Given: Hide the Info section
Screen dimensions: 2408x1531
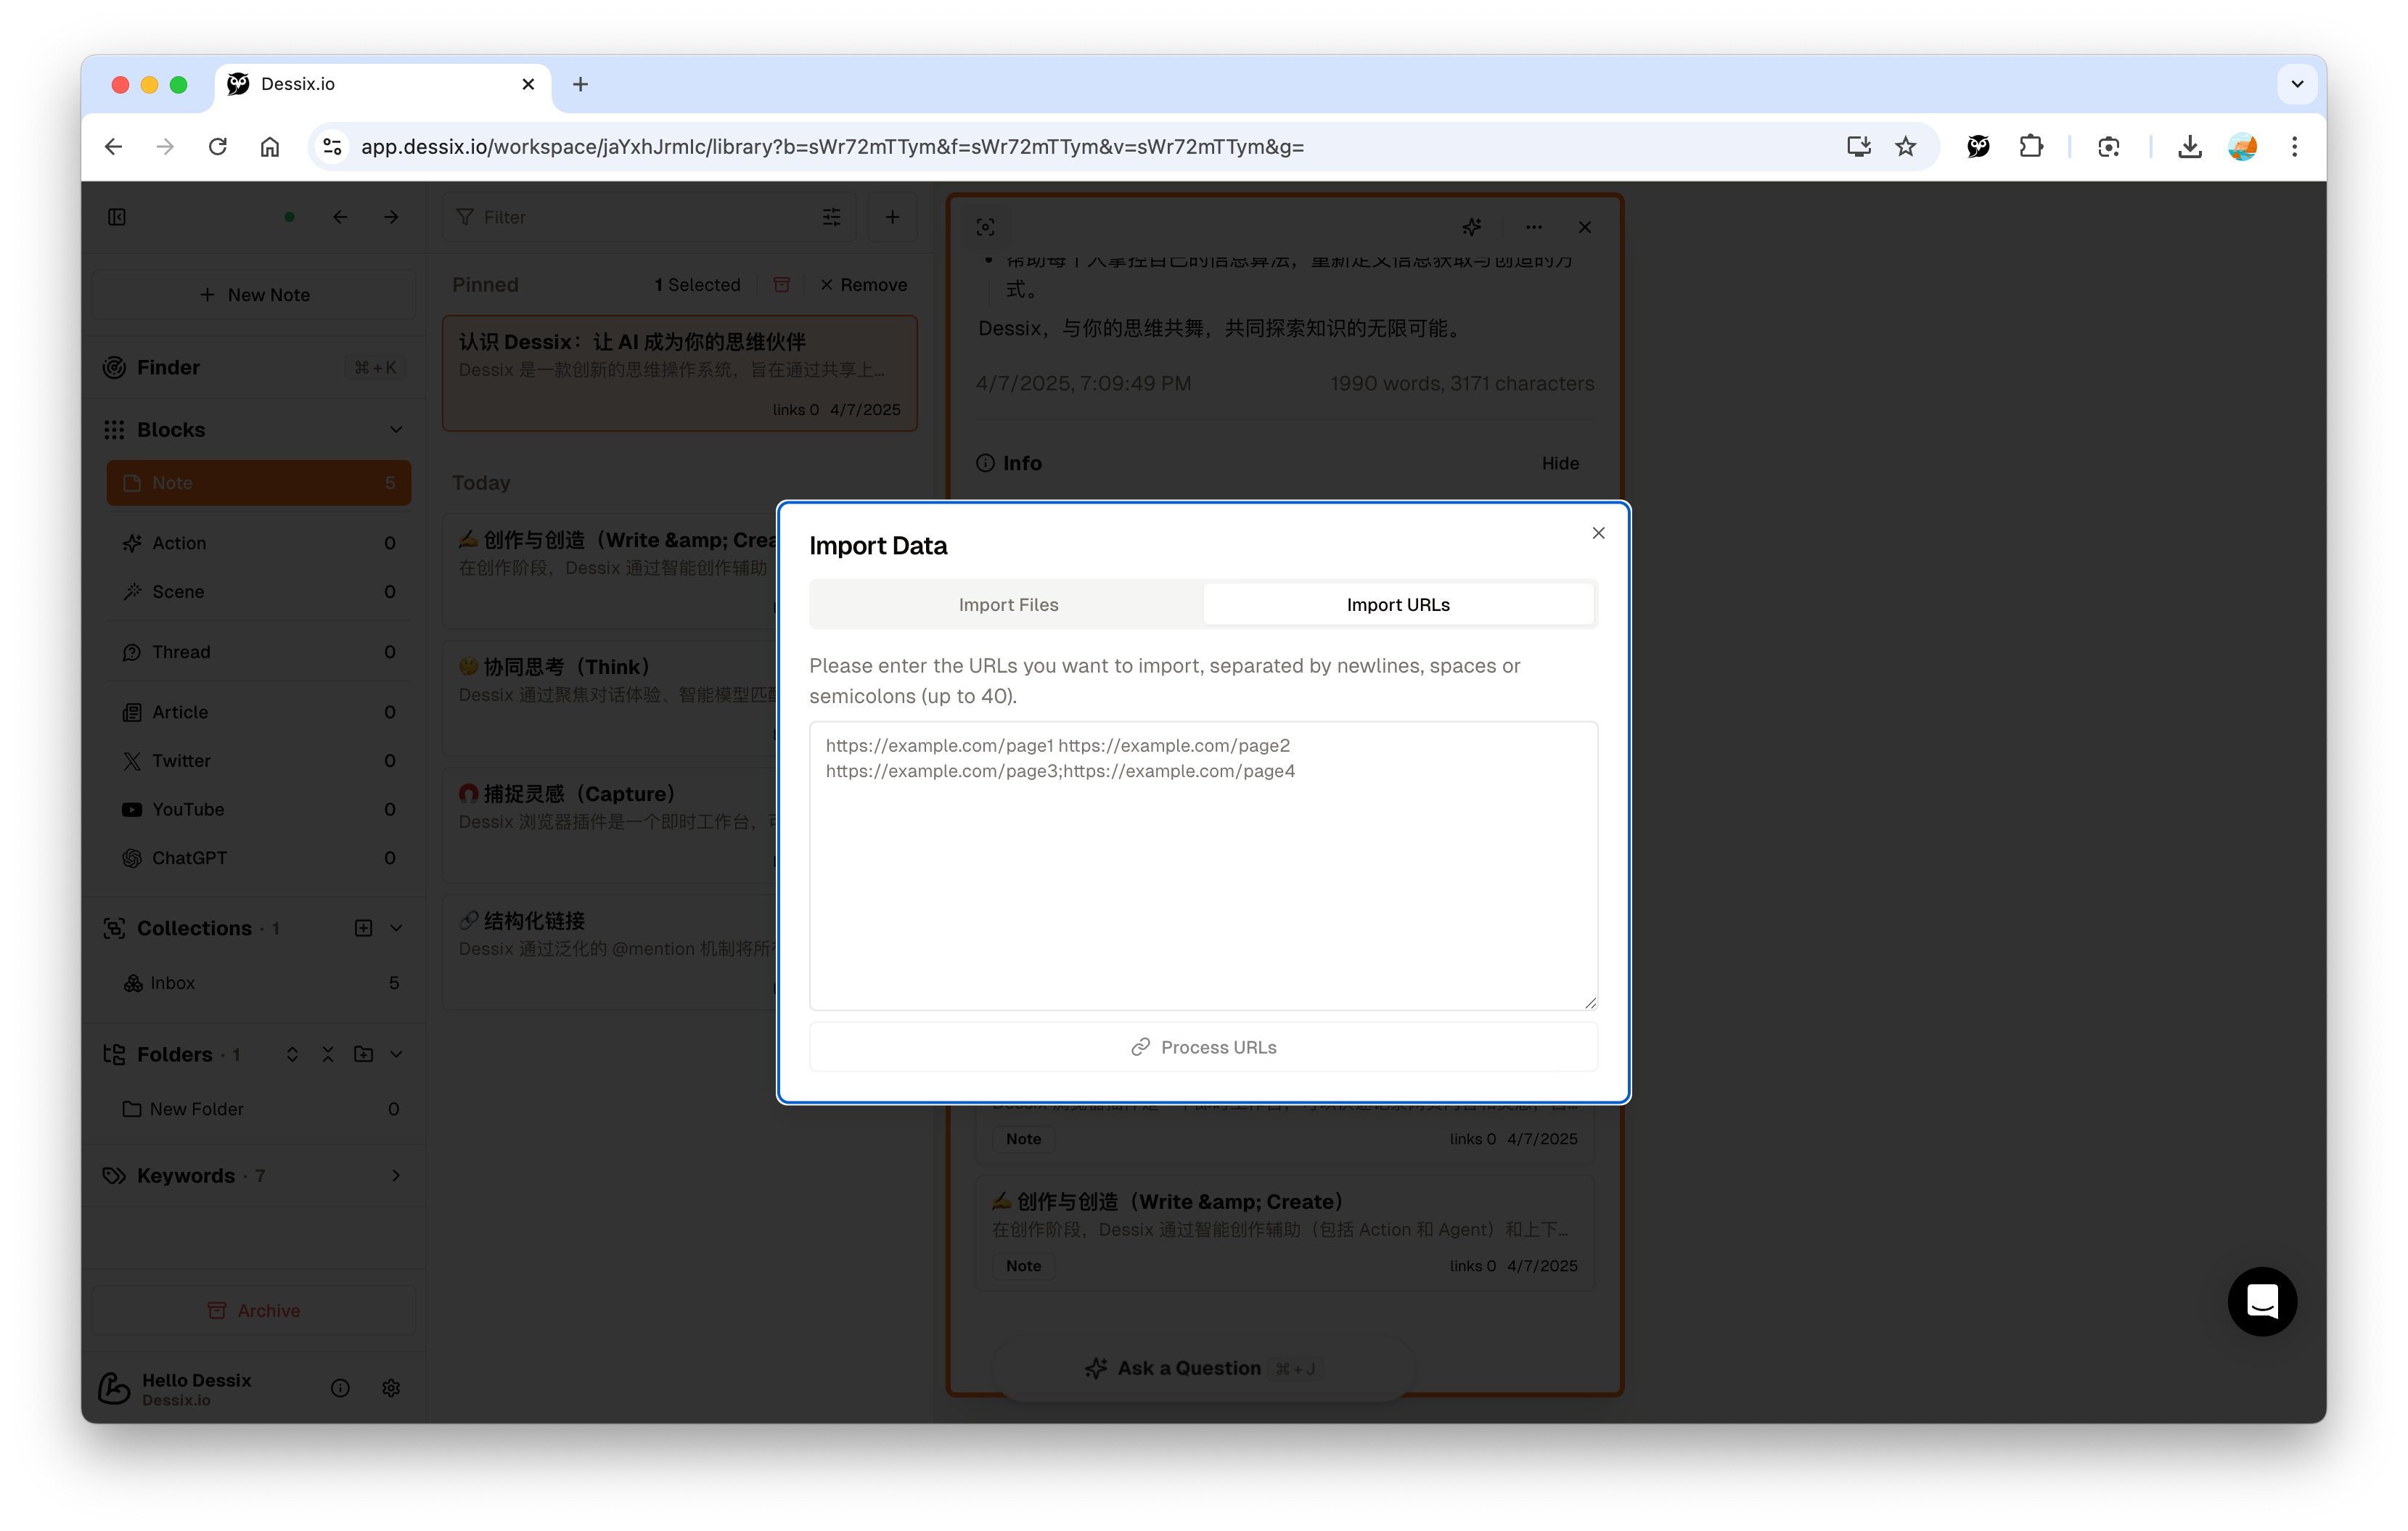Looking at the screenshot, I should [1560, 462].
